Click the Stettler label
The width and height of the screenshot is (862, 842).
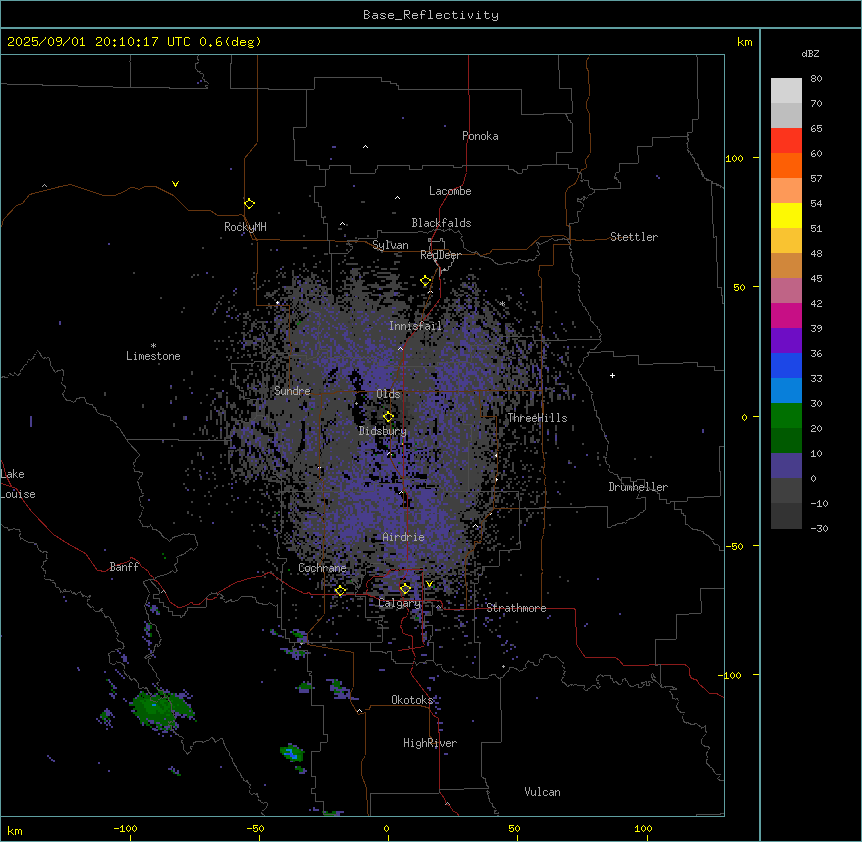634,237
